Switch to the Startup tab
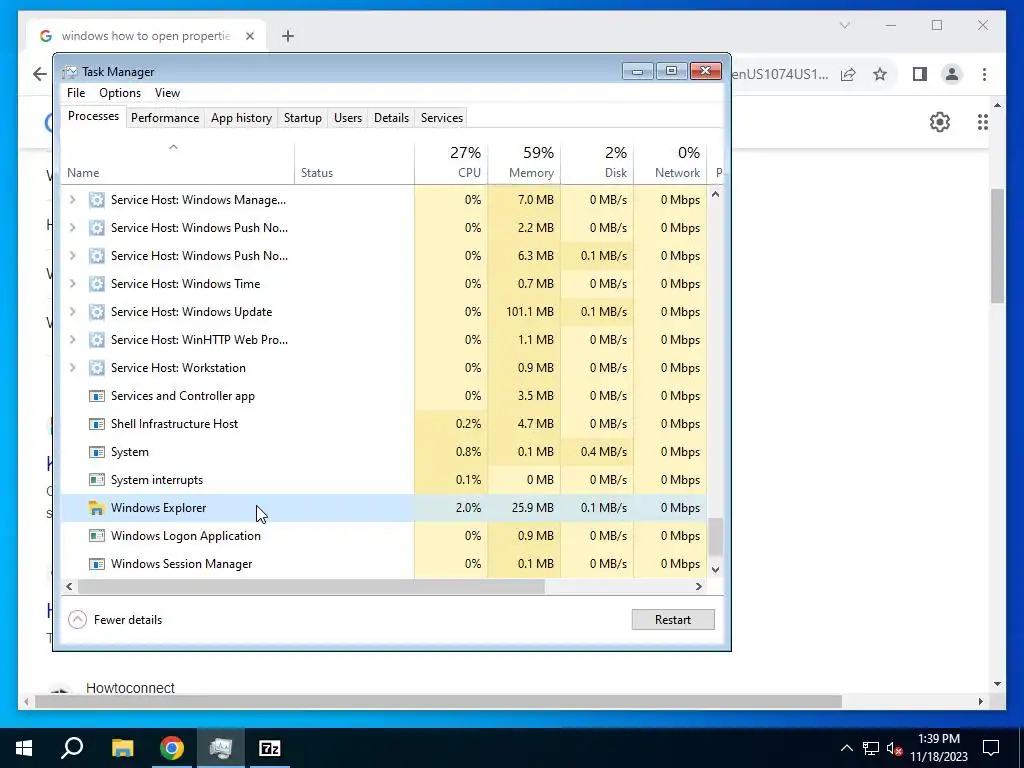This screenshot has width=1024, height=768. [x=302, y=118]
